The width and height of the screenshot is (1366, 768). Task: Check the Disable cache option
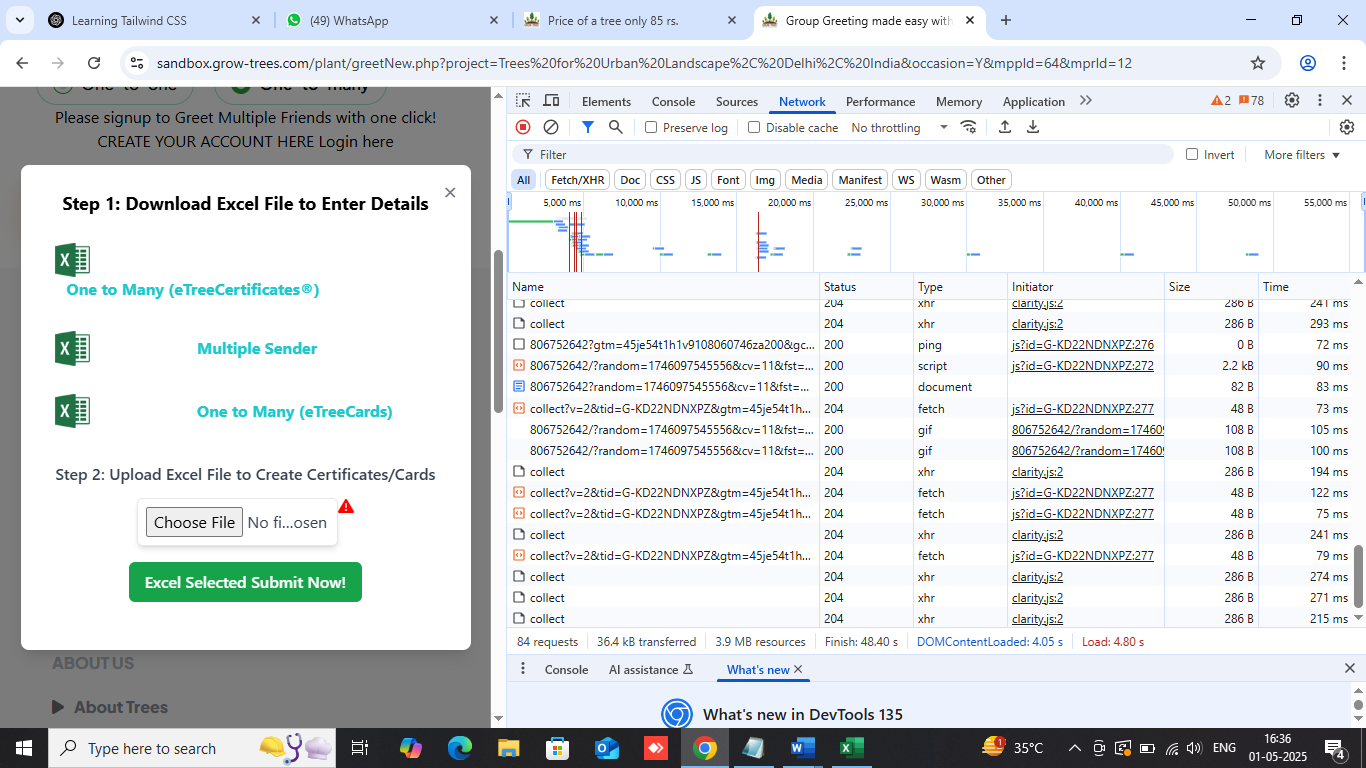click(x=755, y=128)
